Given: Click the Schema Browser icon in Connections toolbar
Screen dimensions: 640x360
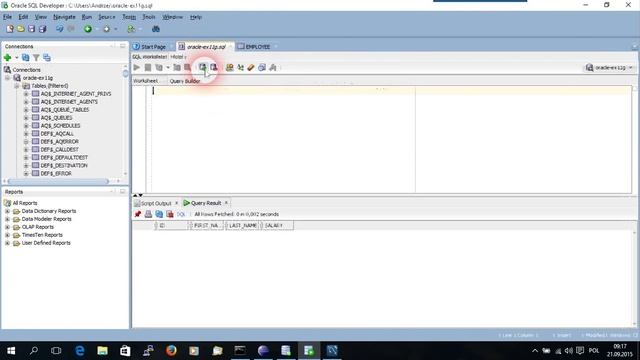Looking at the screenshot, I should 47,58.
